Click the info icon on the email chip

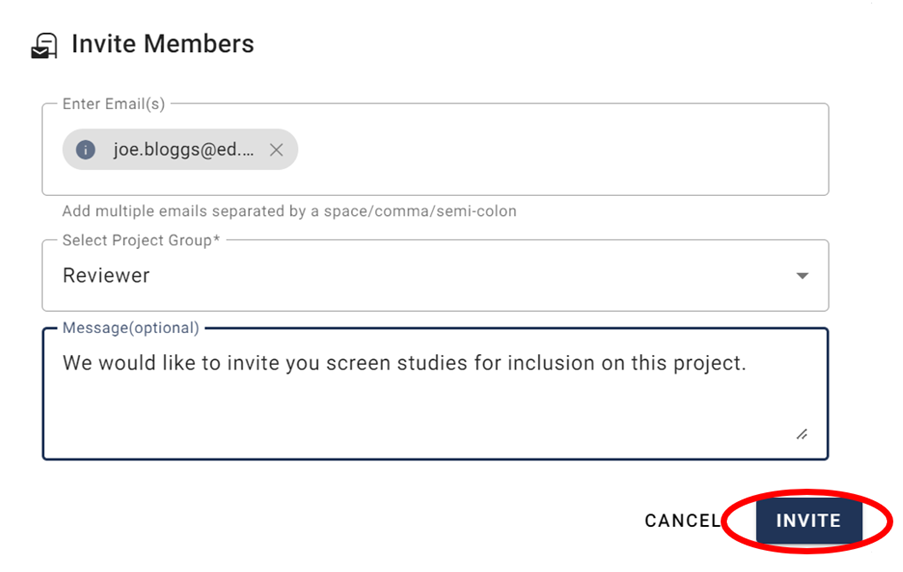click(86, 150)
